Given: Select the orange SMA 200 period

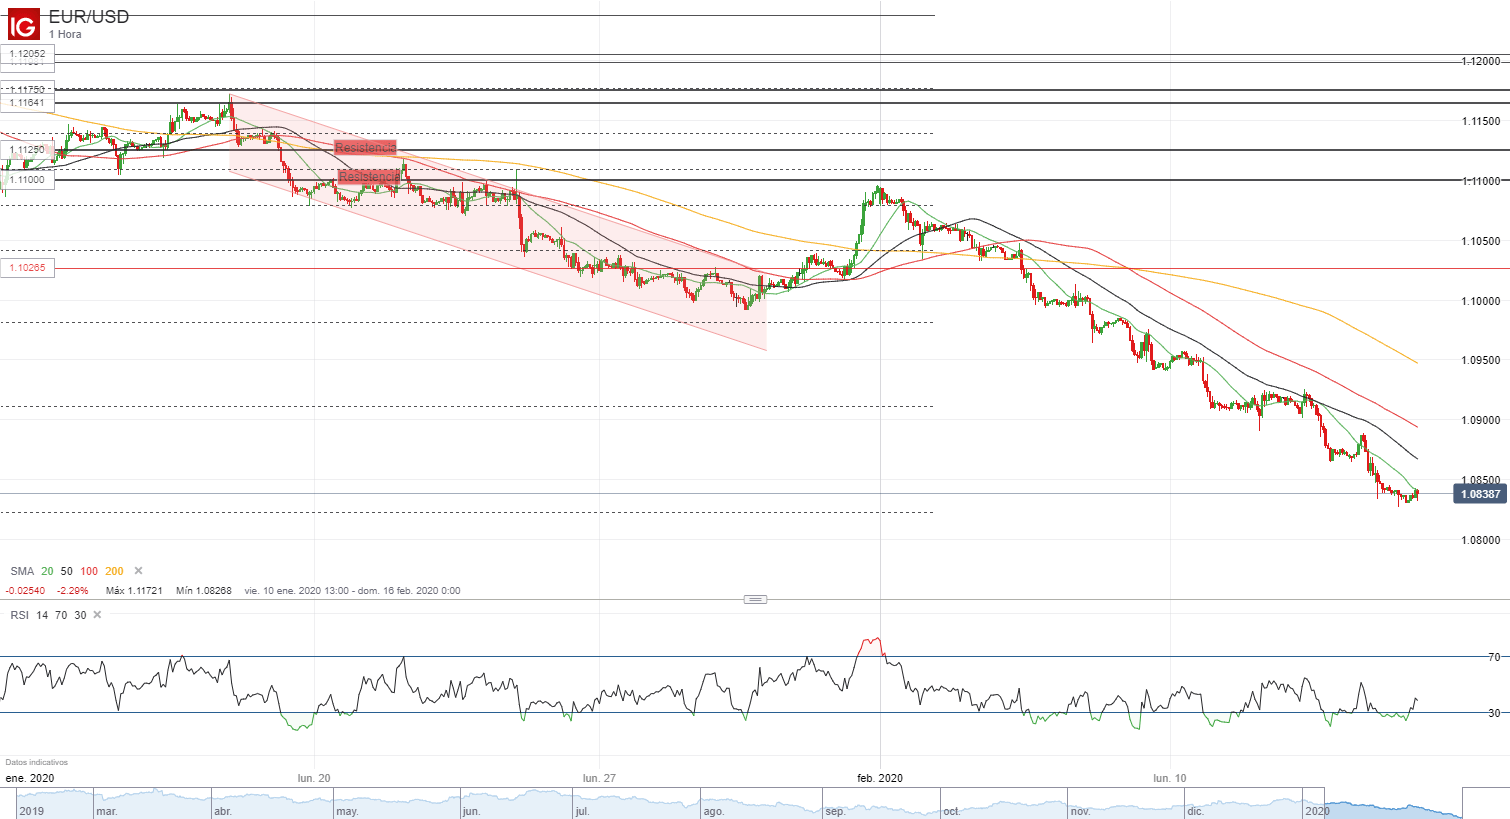Looking at the screenshot, I should [x=114, y=571].
